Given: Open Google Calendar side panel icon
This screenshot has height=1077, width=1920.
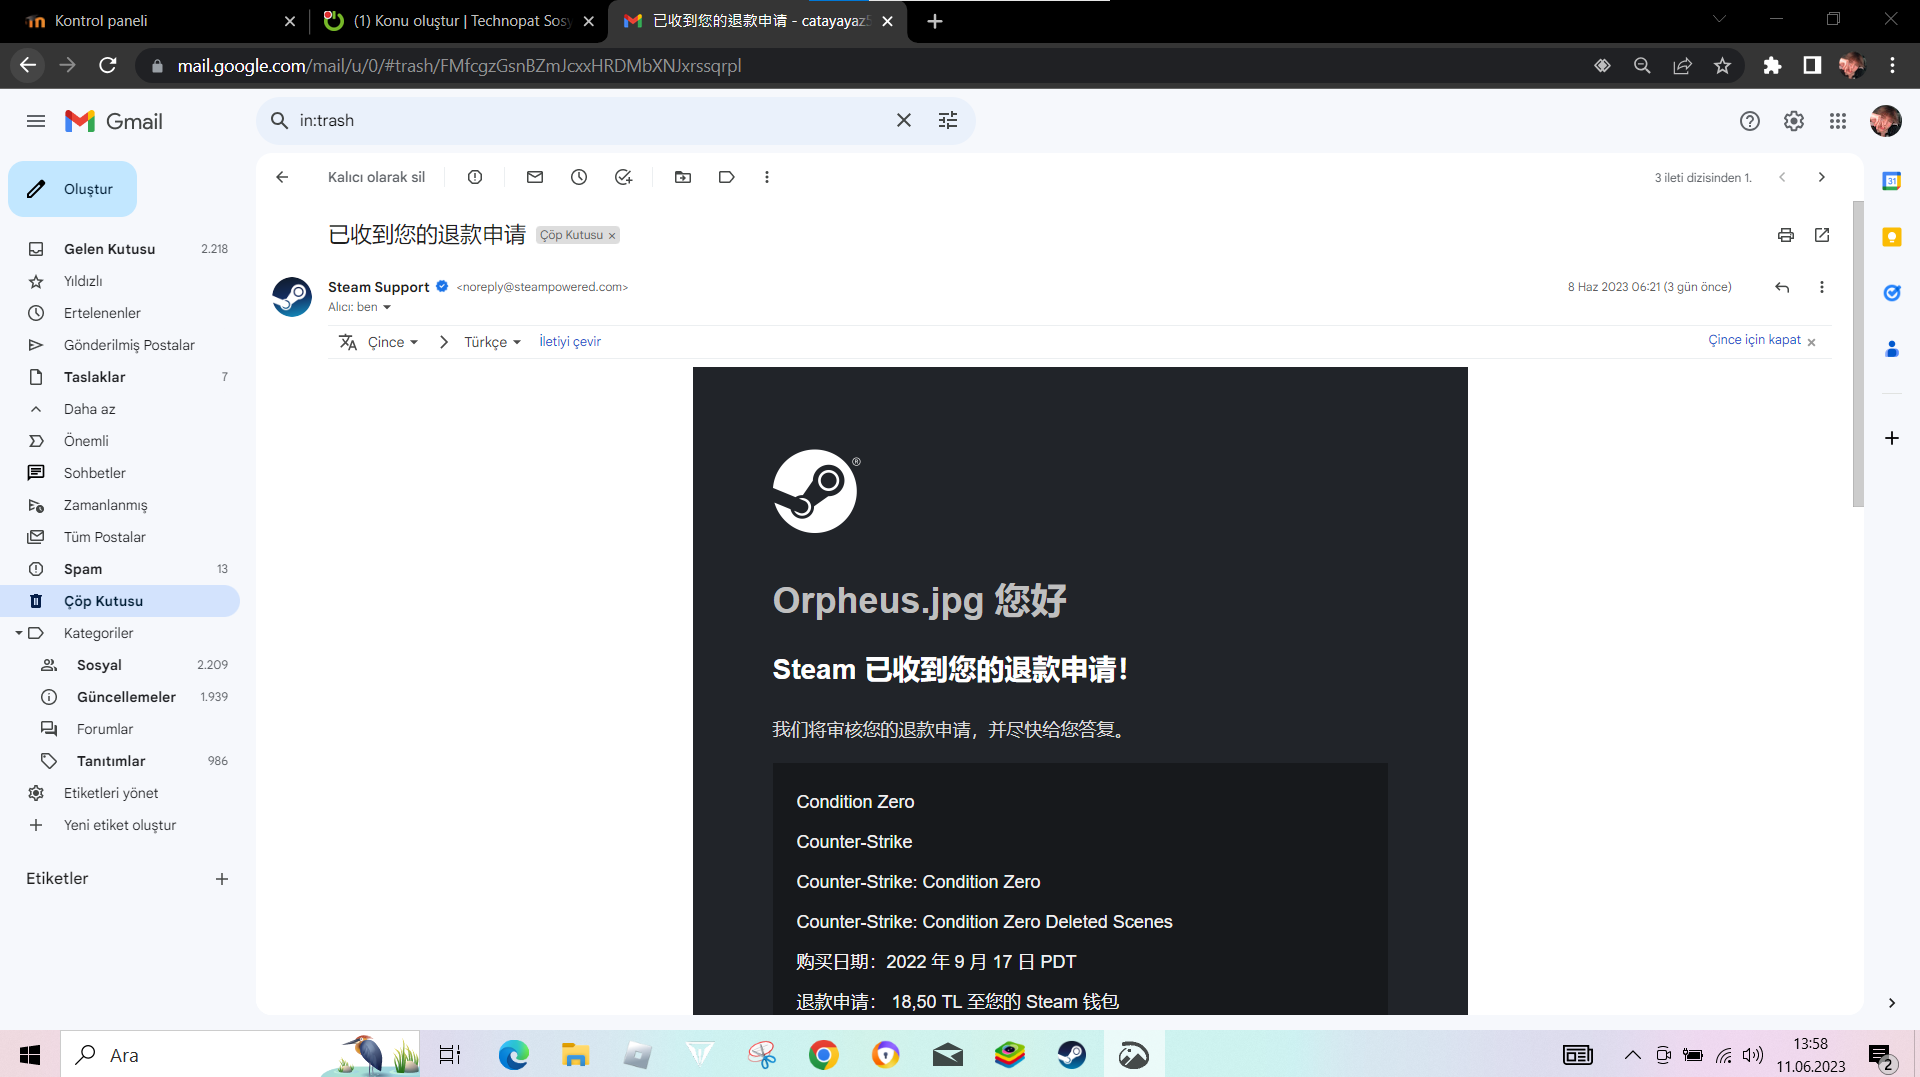Looking at the screenshot, I should click(x=1891, y=181).
